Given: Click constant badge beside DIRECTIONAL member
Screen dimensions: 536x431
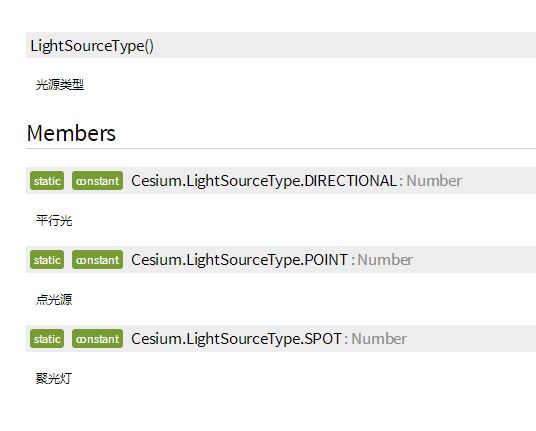Looking at the screenshot, I should (97, 181).
